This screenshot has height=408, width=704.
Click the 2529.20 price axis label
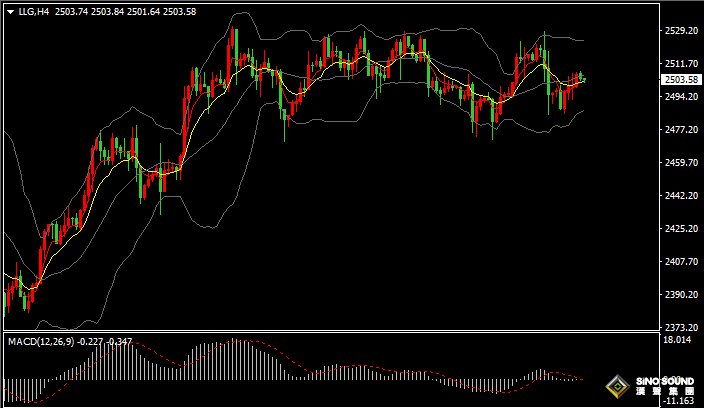tap(681, 31)
